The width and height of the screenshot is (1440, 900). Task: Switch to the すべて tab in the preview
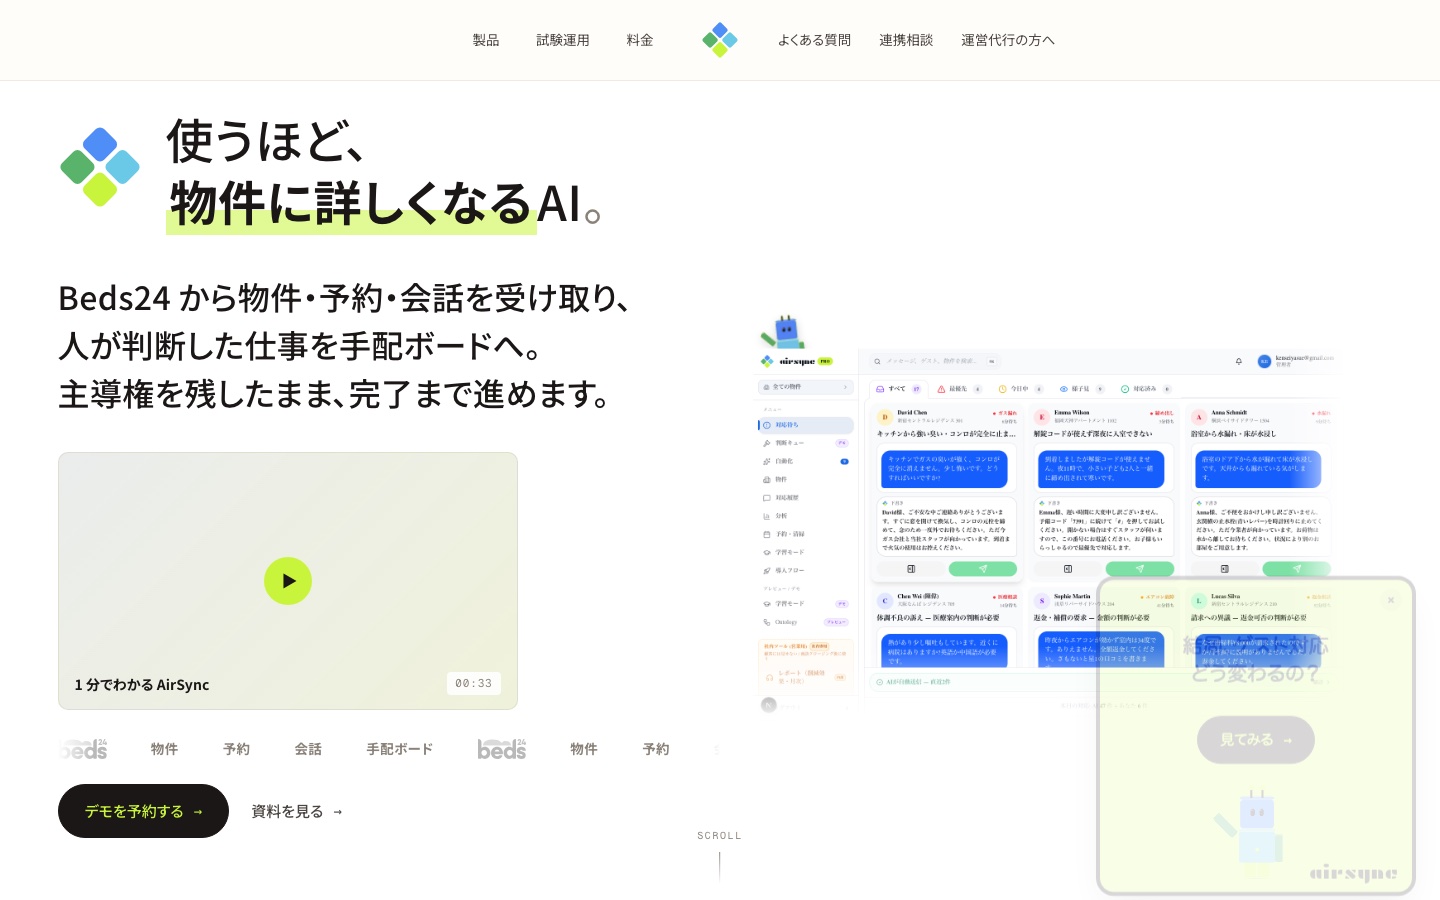coord(898,389)
